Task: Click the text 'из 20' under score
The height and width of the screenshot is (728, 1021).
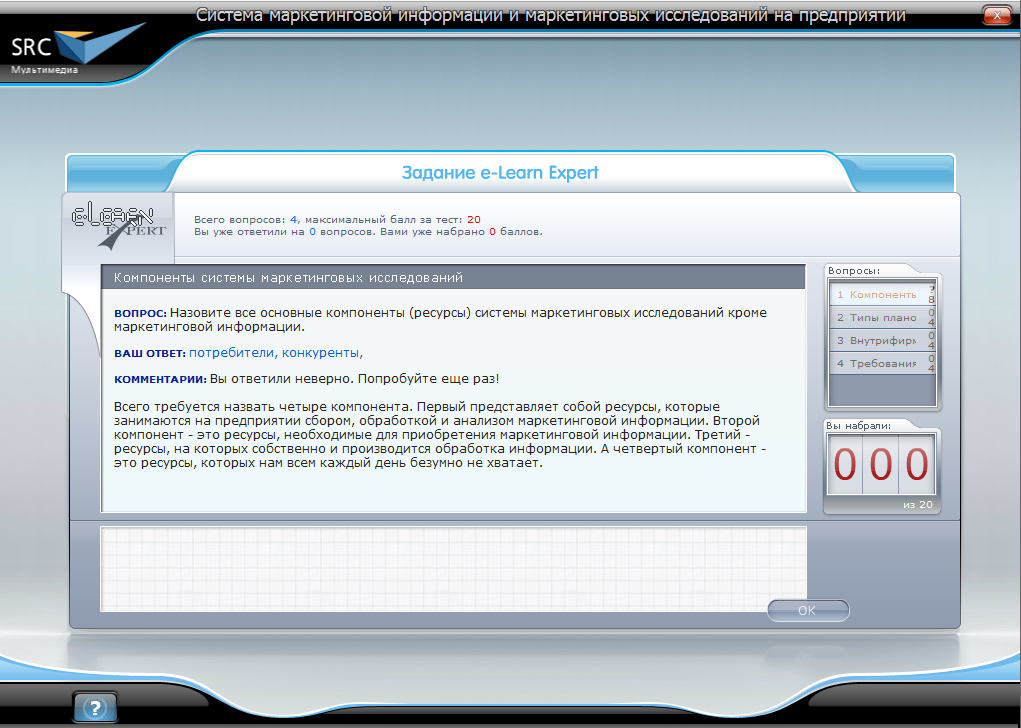Action: click(x=917, y=505)
